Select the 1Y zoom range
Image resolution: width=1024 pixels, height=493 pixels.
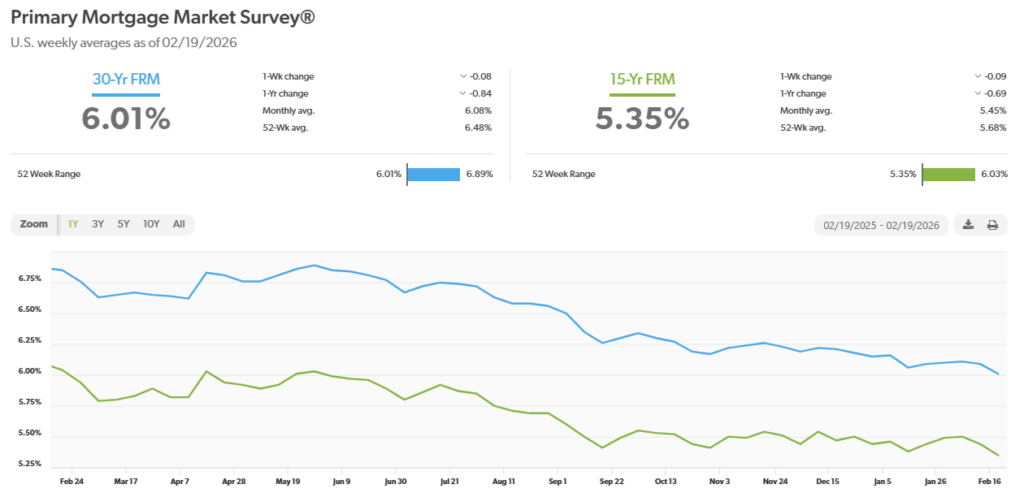click(74, 224)
